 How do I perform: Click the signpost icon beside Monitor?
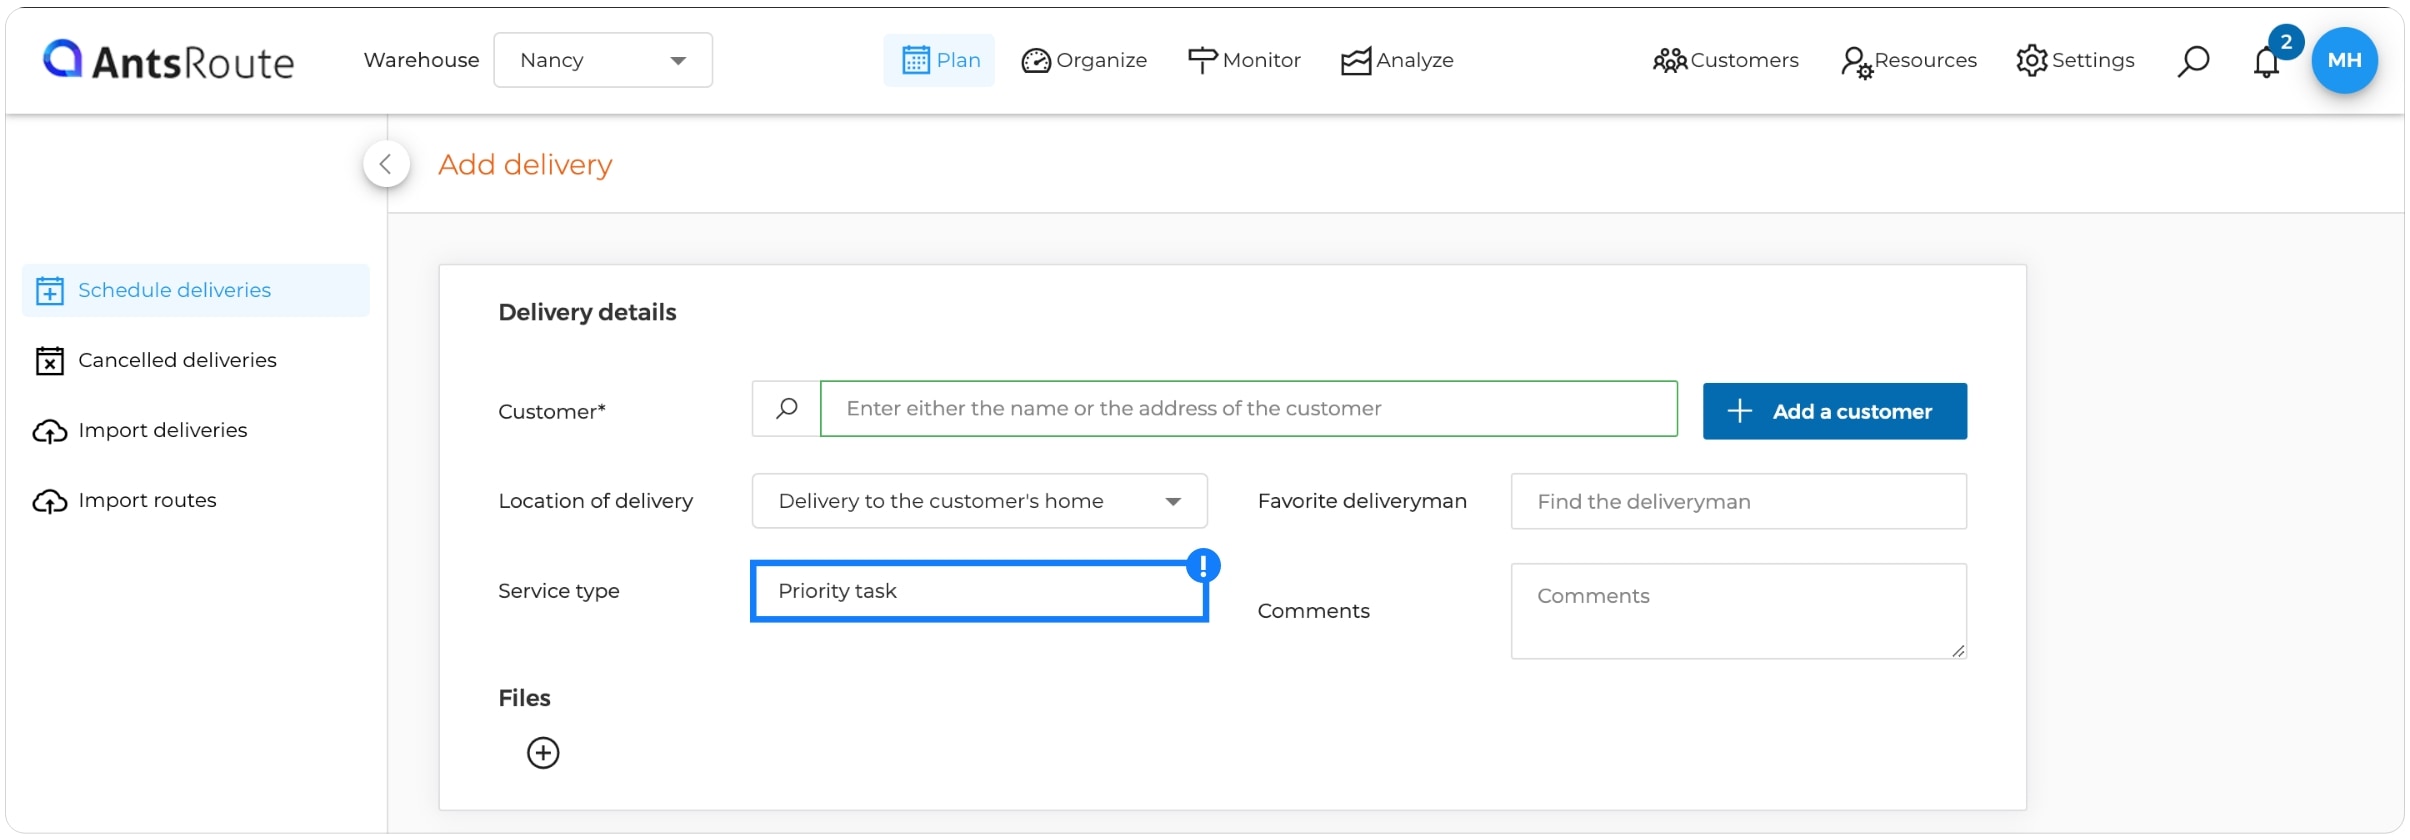tap(1202, 60)
